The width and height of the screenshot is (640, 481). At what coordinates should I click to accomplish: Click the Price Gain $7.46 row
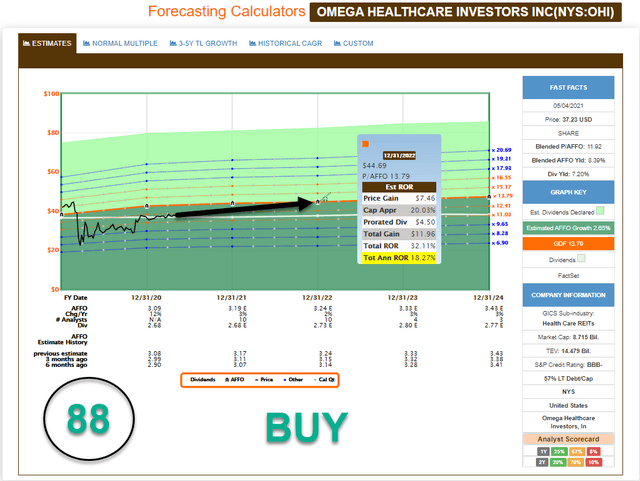[399, 198]
